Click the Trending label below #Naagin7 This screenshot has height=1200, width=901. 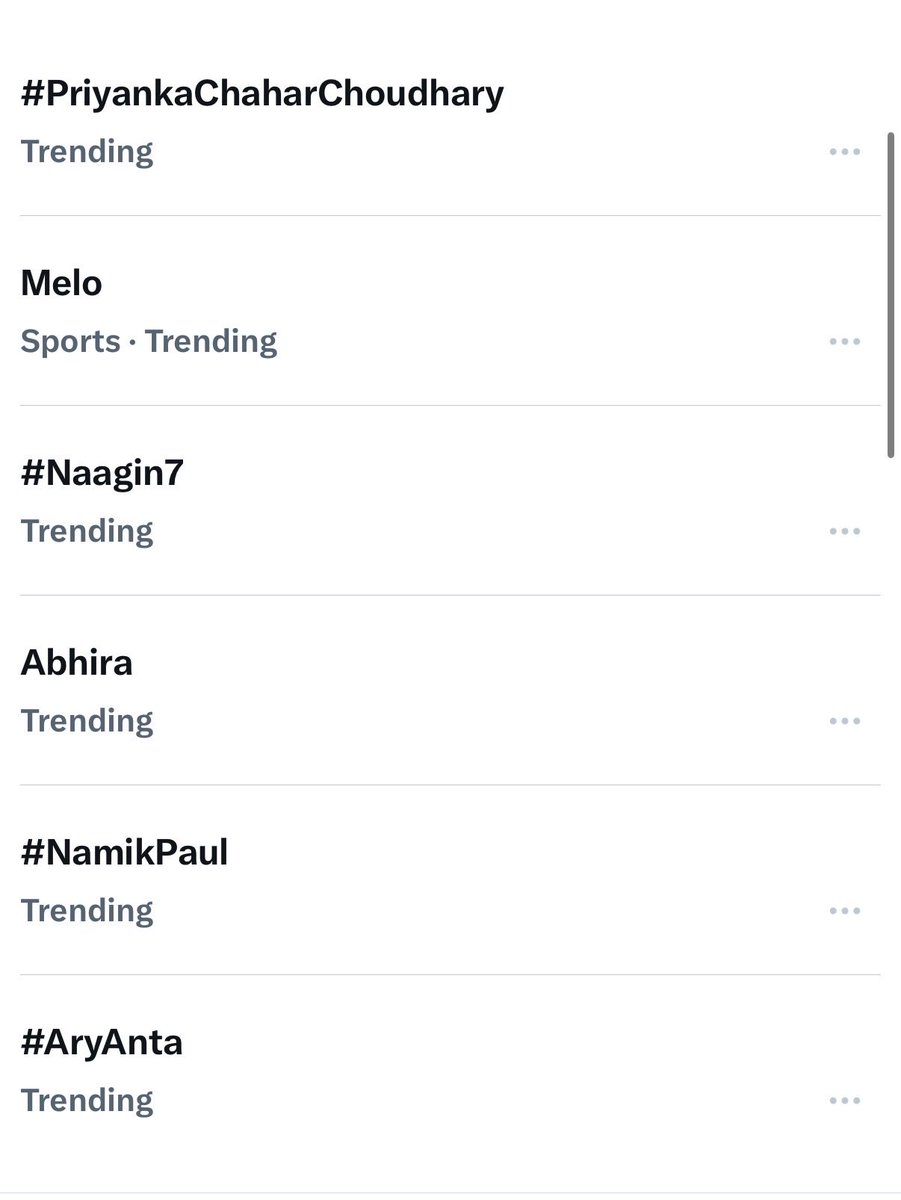click(87, 532)
